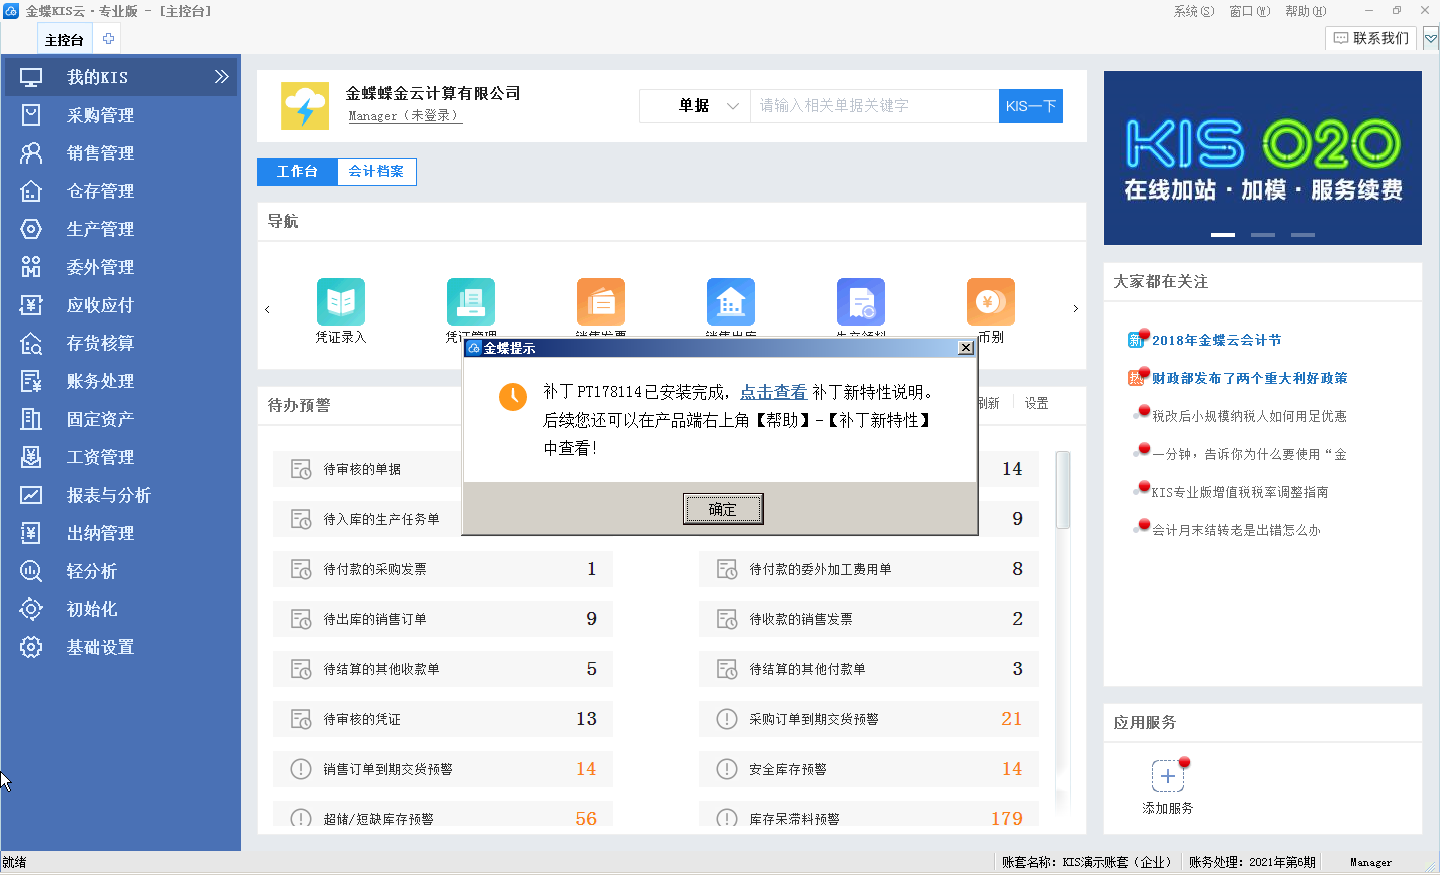Viewport: 1440px width, 875px height.
Task: Click Manager（未登录）link
Action: [x=403, y=116]
